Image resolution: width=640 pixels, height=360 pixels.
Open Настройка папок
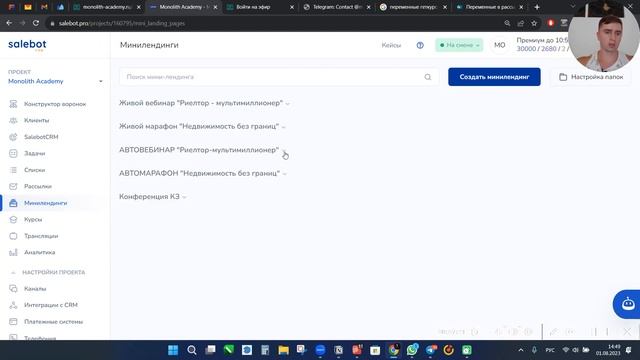[591, 77]
